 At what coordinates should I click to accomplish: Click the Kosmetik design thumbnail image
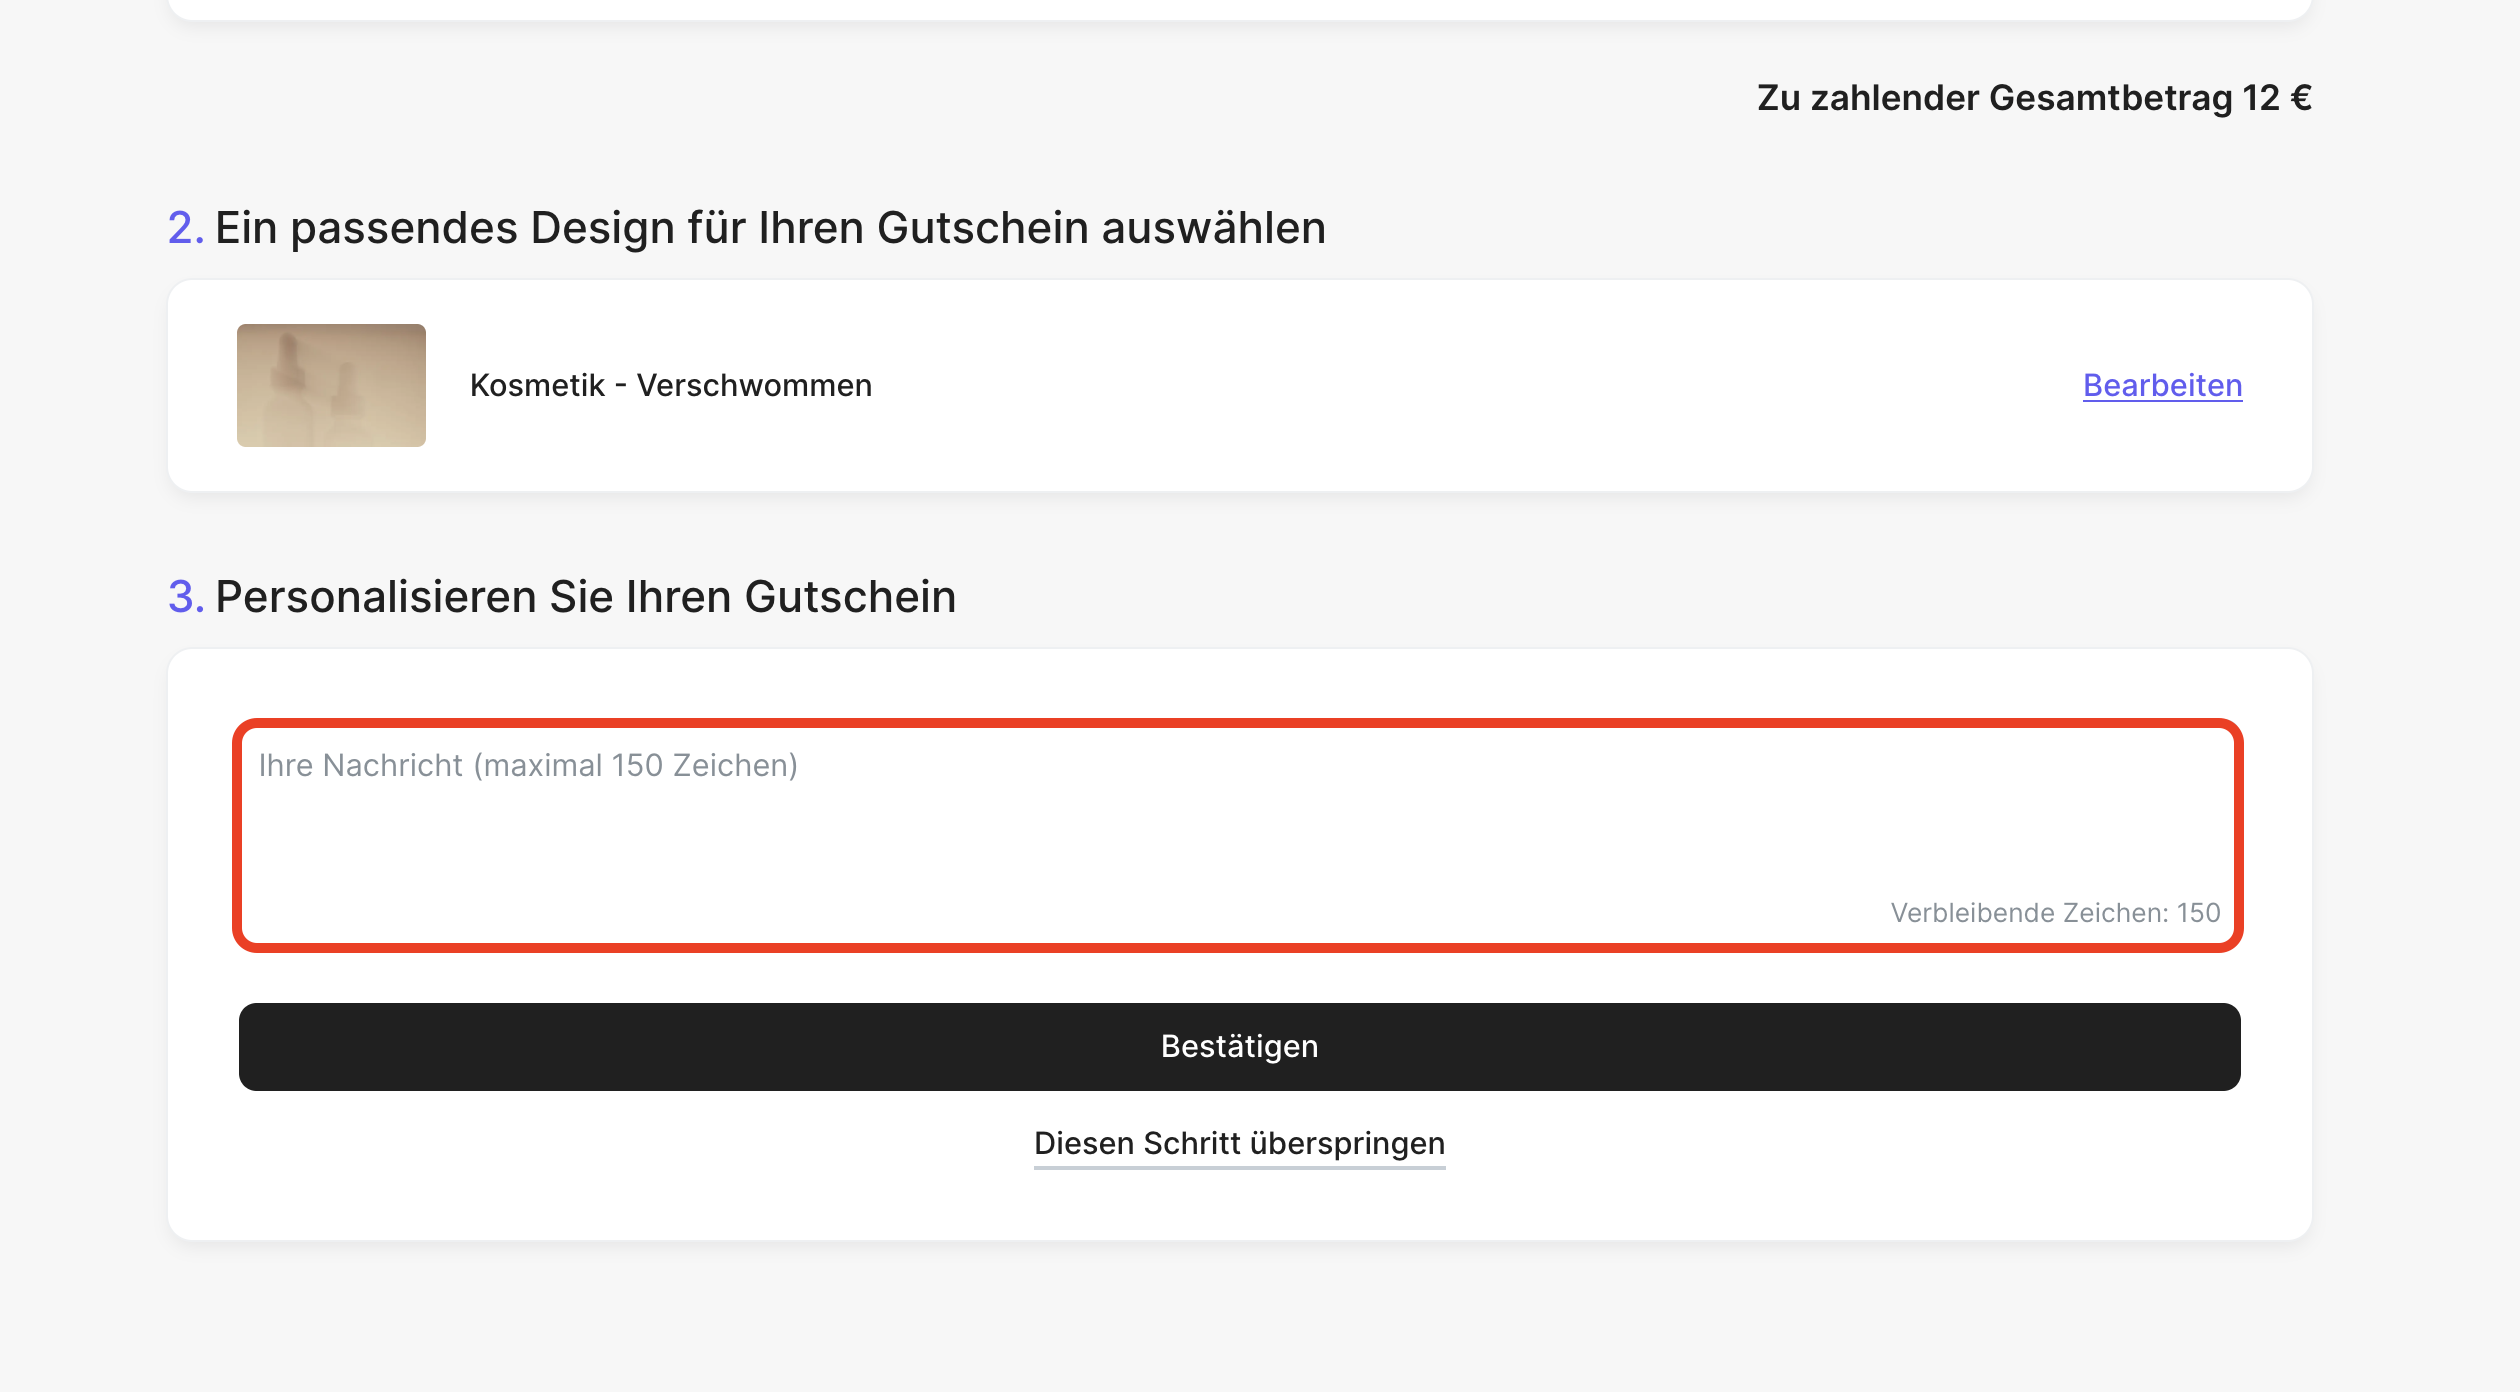click(x=331, y=385)
